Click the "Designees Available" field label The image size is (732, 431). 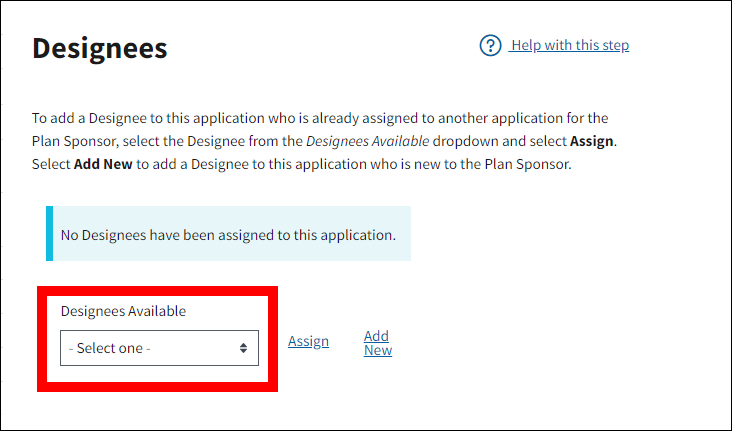click(x=123, y=311)
